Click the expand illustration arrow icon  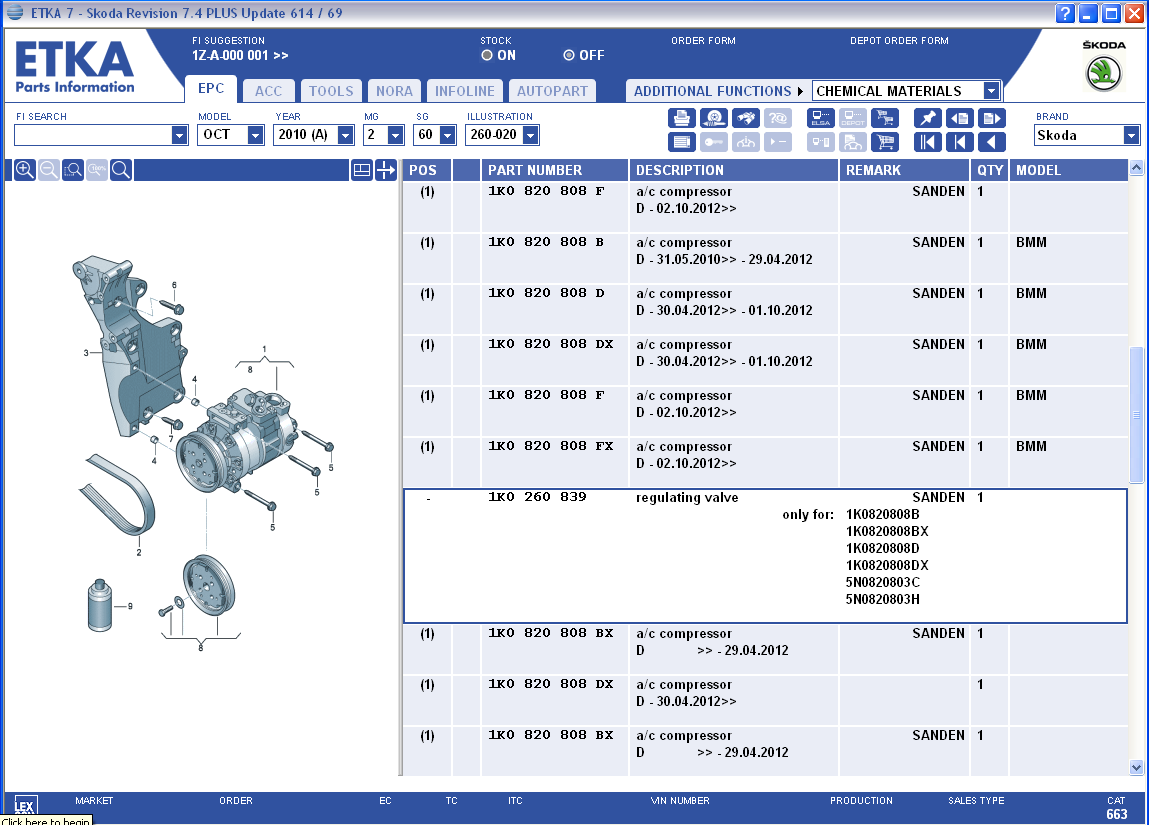pos(385,170)
